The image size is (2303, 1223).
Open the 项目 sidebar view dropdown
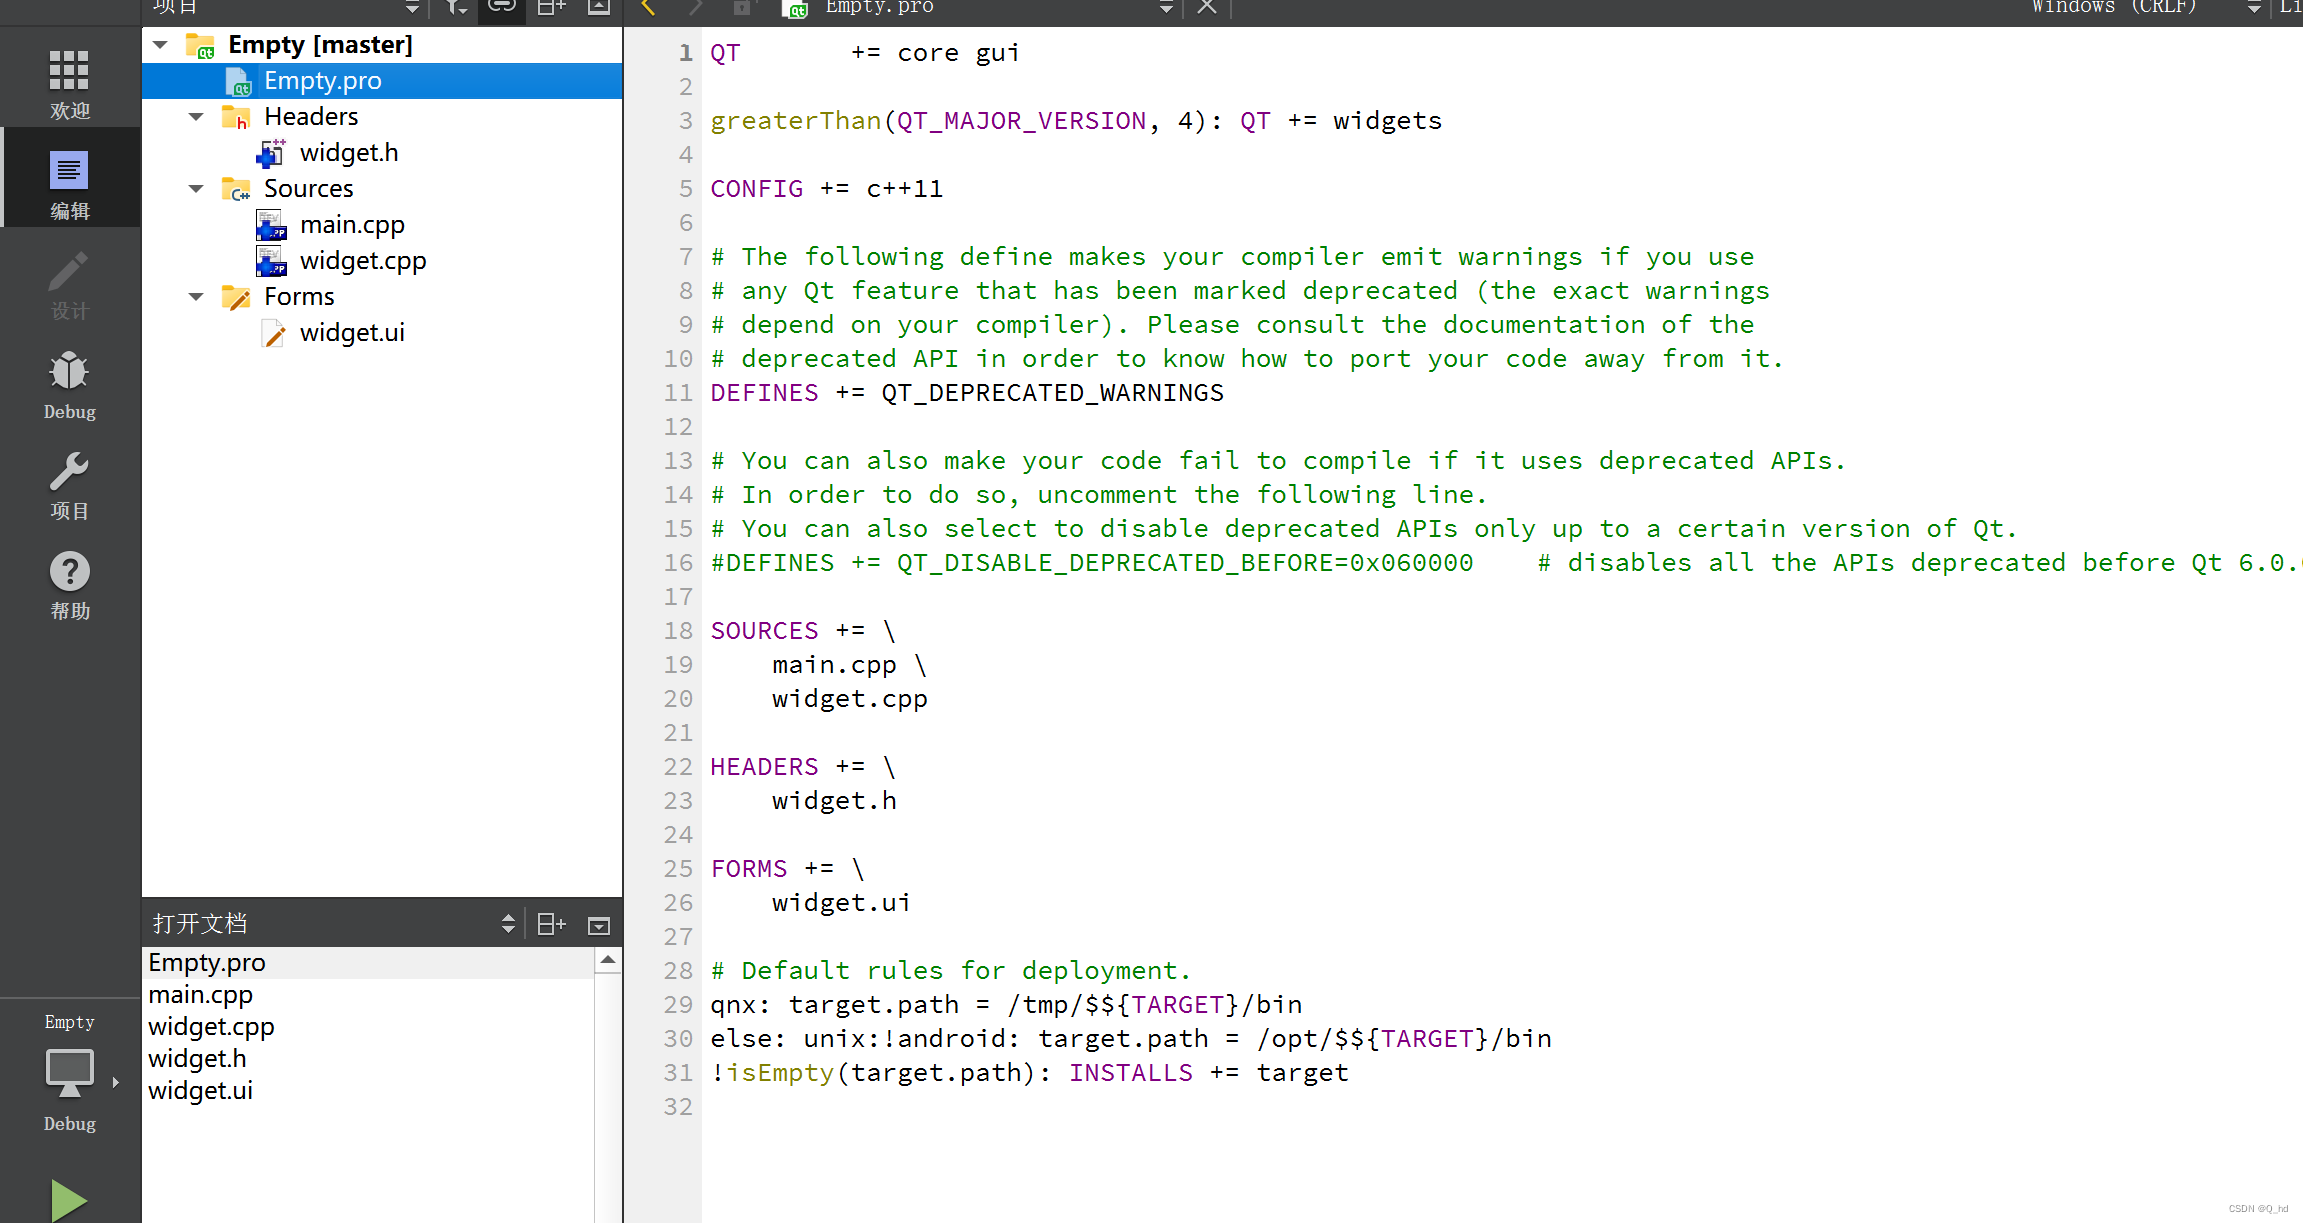click(x=411, y=8)
